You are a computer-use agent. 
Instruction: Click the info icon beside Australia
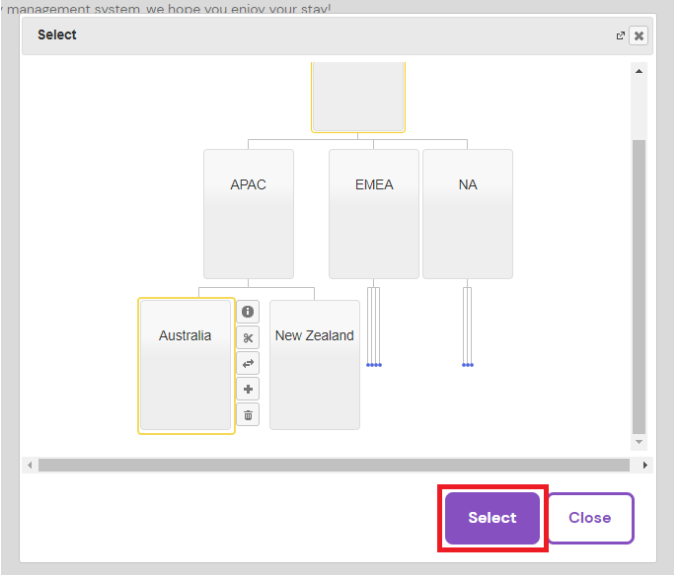247,311
